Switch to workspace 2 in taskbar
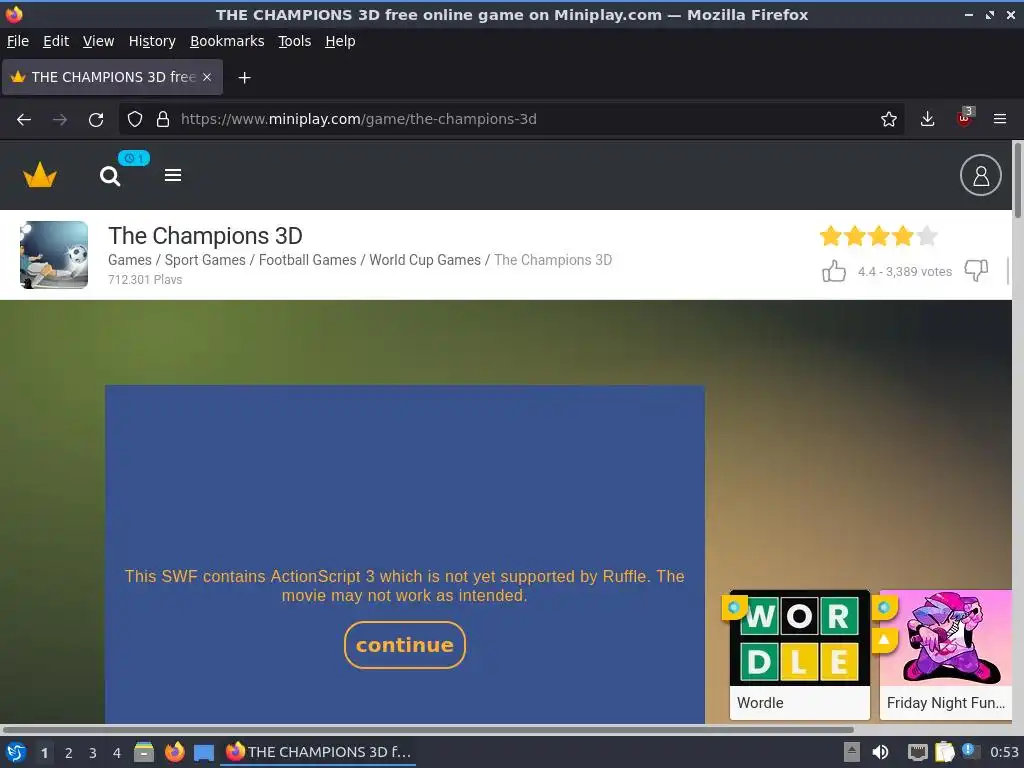The width and height of the screenshot is (1024, 768). pyautogui.click(x=69, y=753)
